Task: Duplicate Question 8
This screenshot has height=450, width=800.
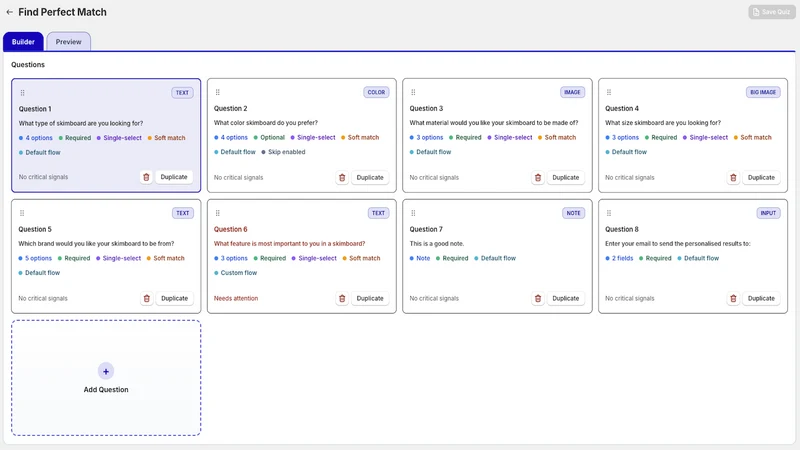Action: 761,298
